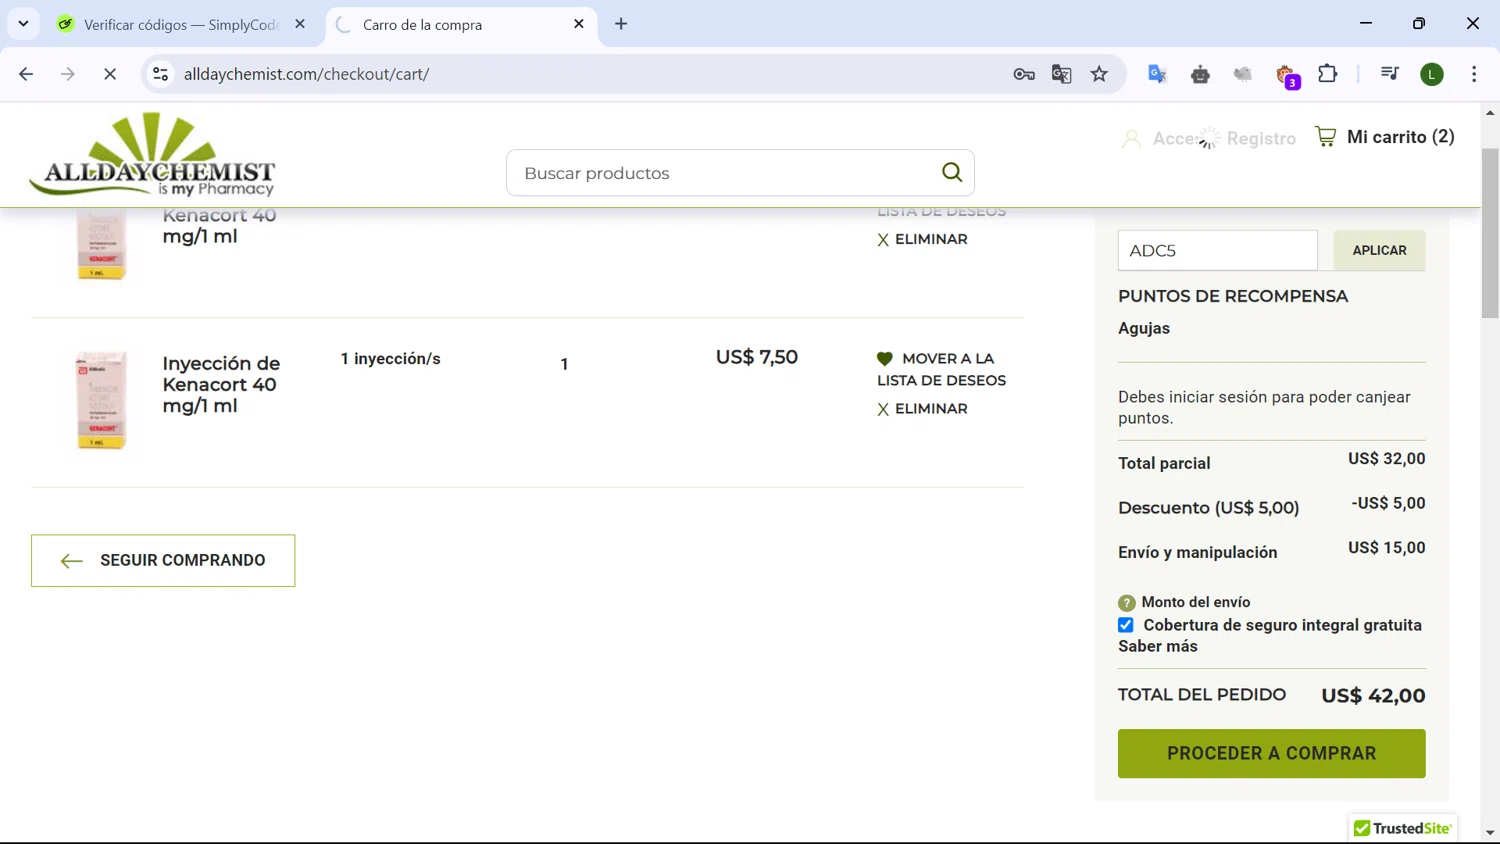Screen dimensions: 1500x844
Task: Click ELIMINAR for the US$ 7,50 item
Action: click(x=922, y=409)
